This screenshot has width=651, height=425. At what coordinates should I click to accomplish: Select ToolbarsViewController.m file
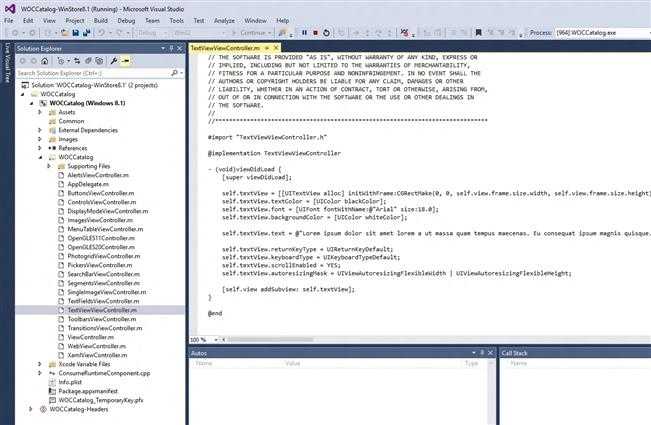(102, 319)
